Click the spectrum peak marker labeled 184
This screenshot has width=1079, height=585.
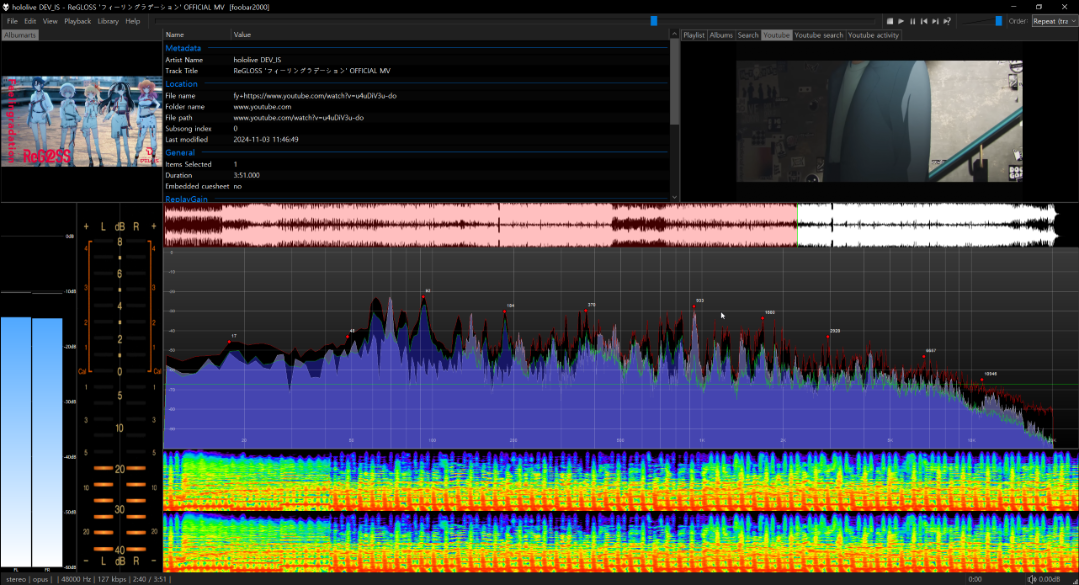pos(504,311)
